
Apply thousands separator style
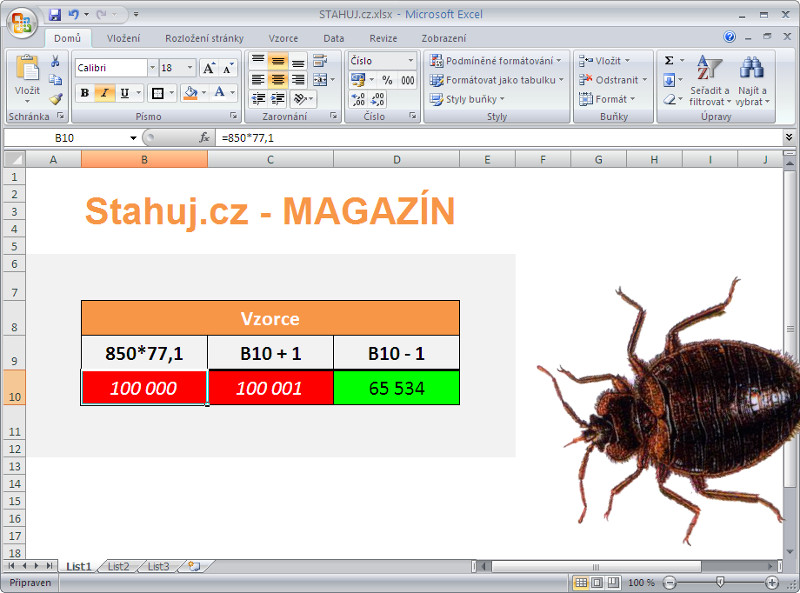pyautogui.click(x=407, y=80)
